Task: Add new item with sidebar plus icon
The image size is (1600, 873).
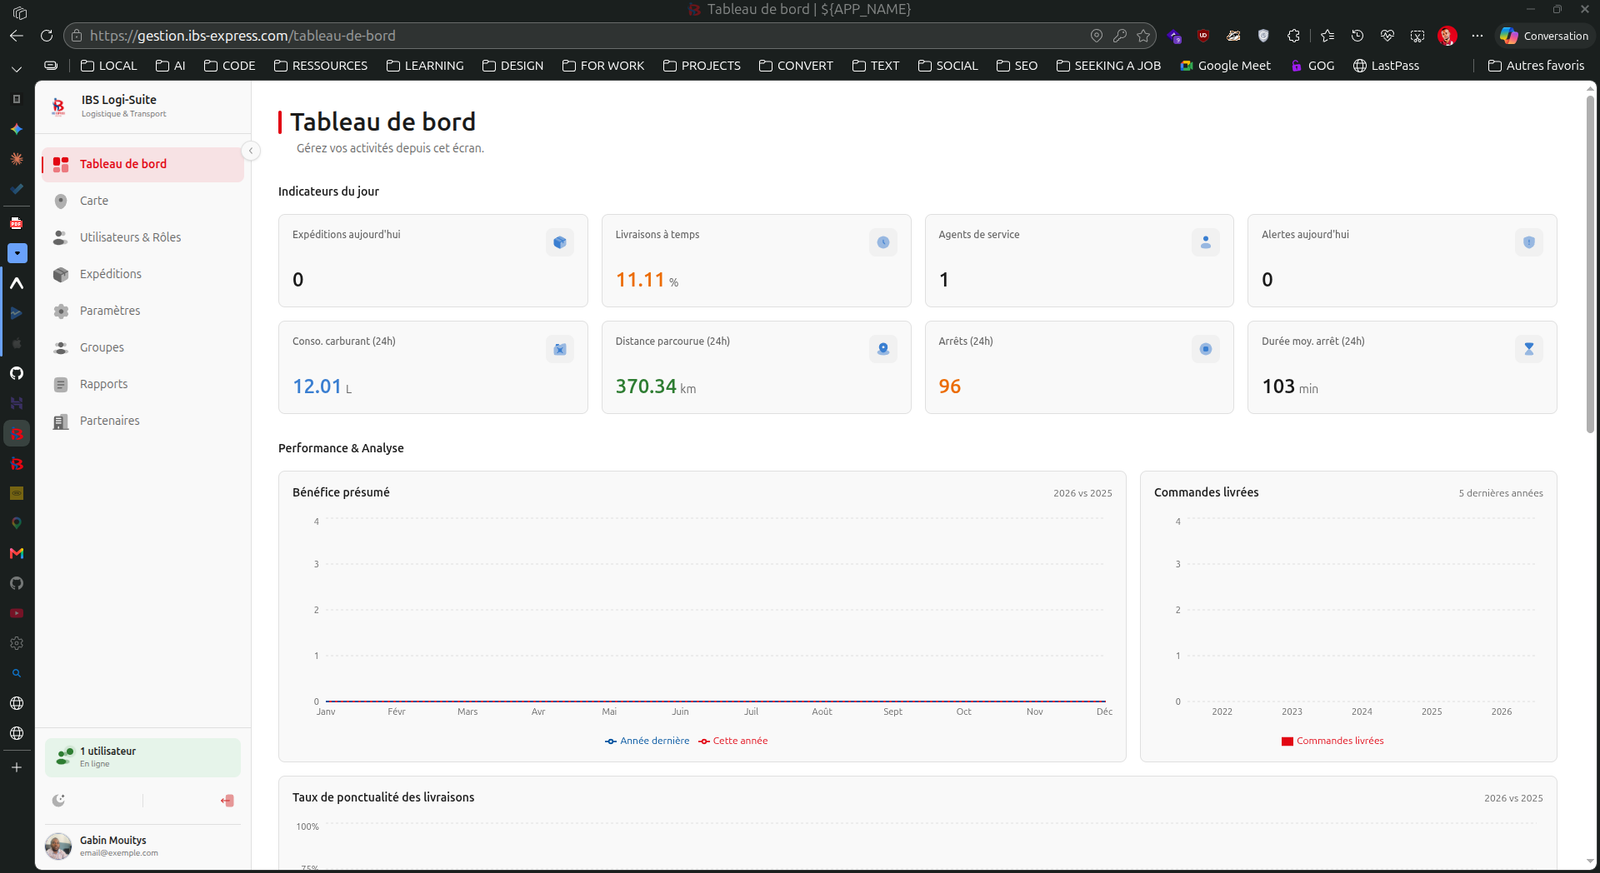Action: coord(17,767)
